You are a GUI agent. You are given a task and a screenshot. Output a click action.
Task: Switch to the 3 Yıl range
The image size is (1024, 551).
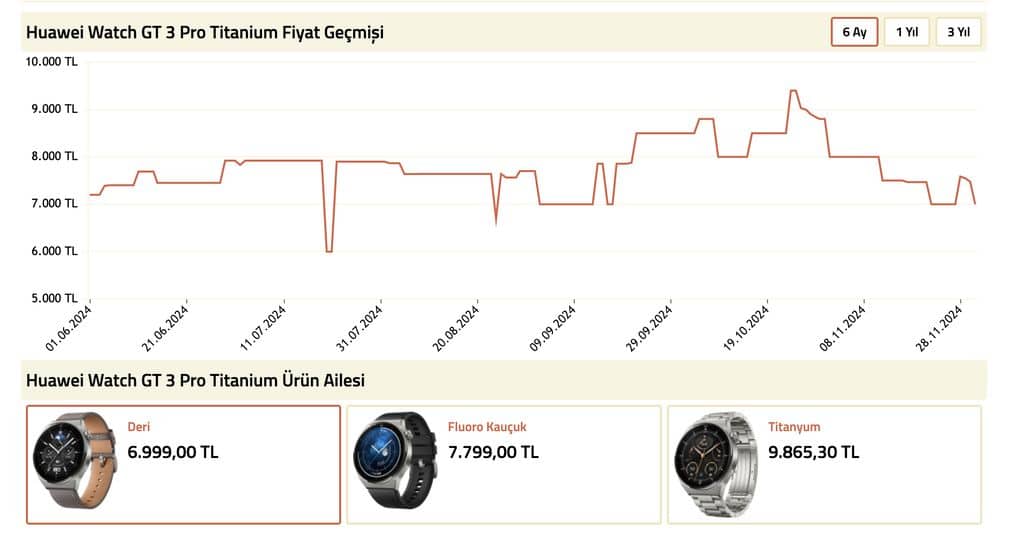tap(958, 32)
